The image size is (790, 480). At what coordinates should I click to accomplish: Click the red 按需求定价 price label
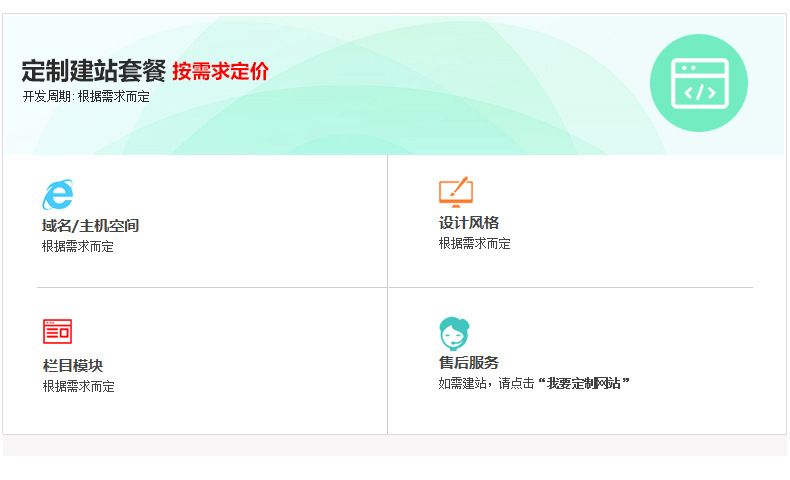pyautogui.click(x=220, y=72)
